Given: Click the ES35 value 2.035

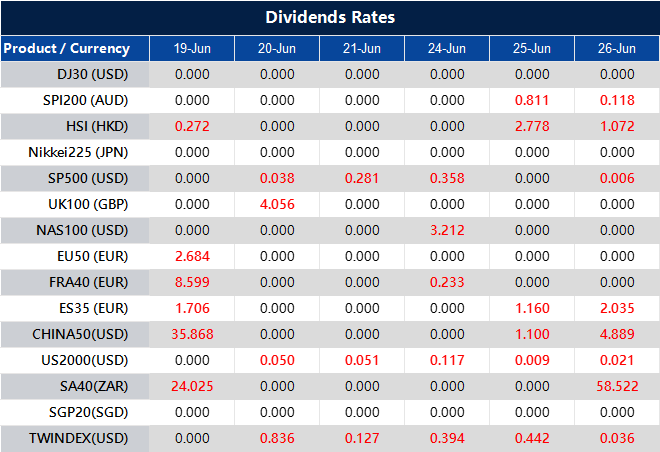Looking at the screenshot, I should 616,308.
